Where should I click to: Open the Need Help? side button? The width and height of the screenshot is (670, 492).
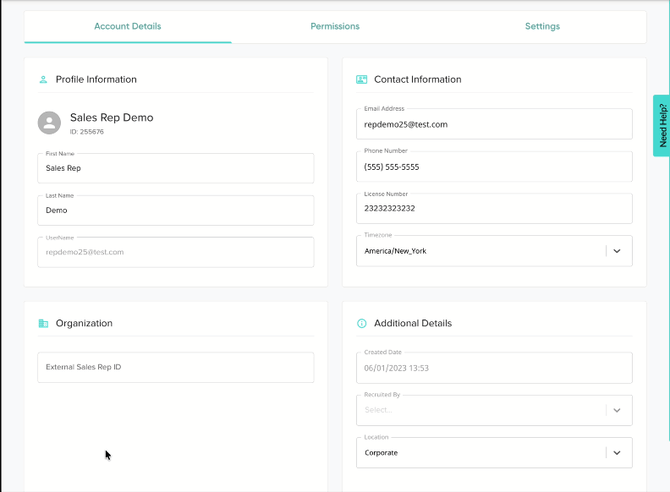coord(662,126)
